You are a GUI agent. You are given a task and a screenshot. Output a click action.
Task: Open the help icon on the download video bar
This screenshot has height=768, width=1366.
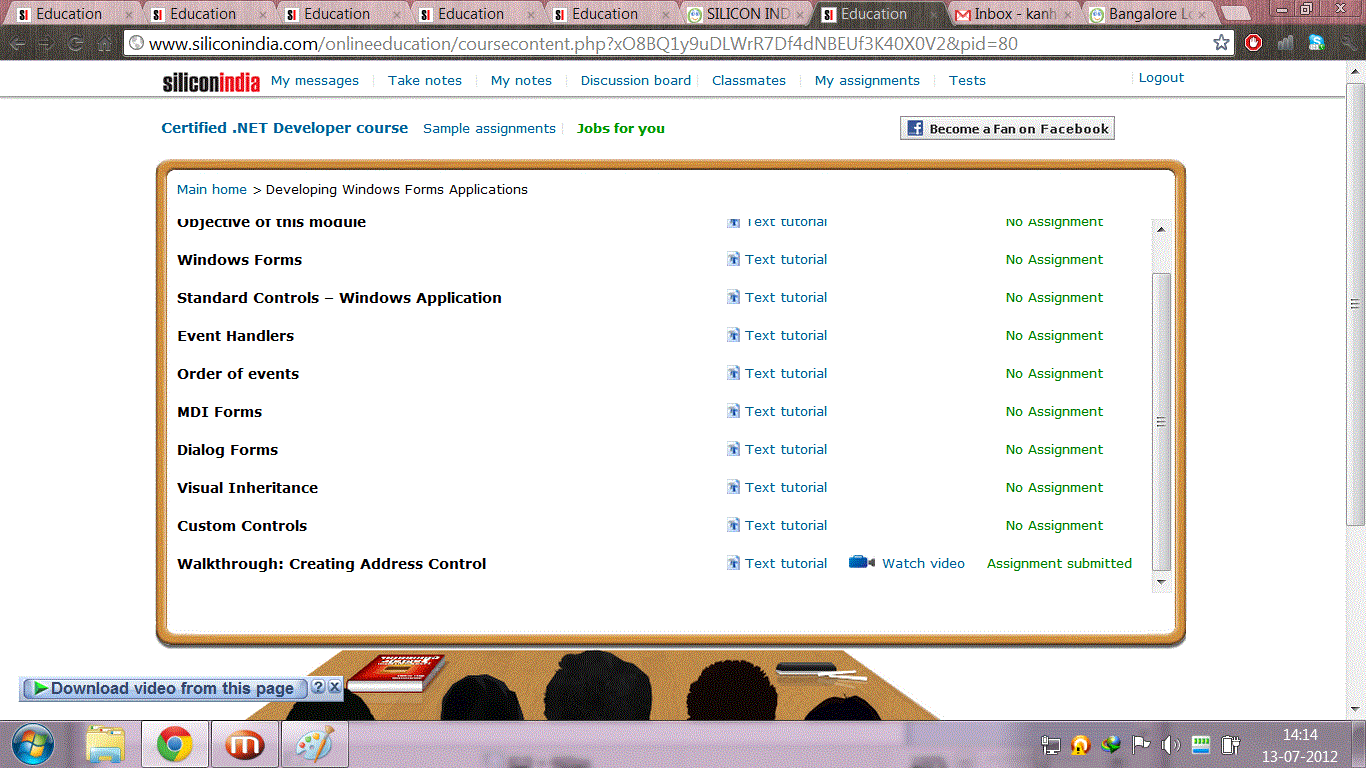[x=318, y=687]
